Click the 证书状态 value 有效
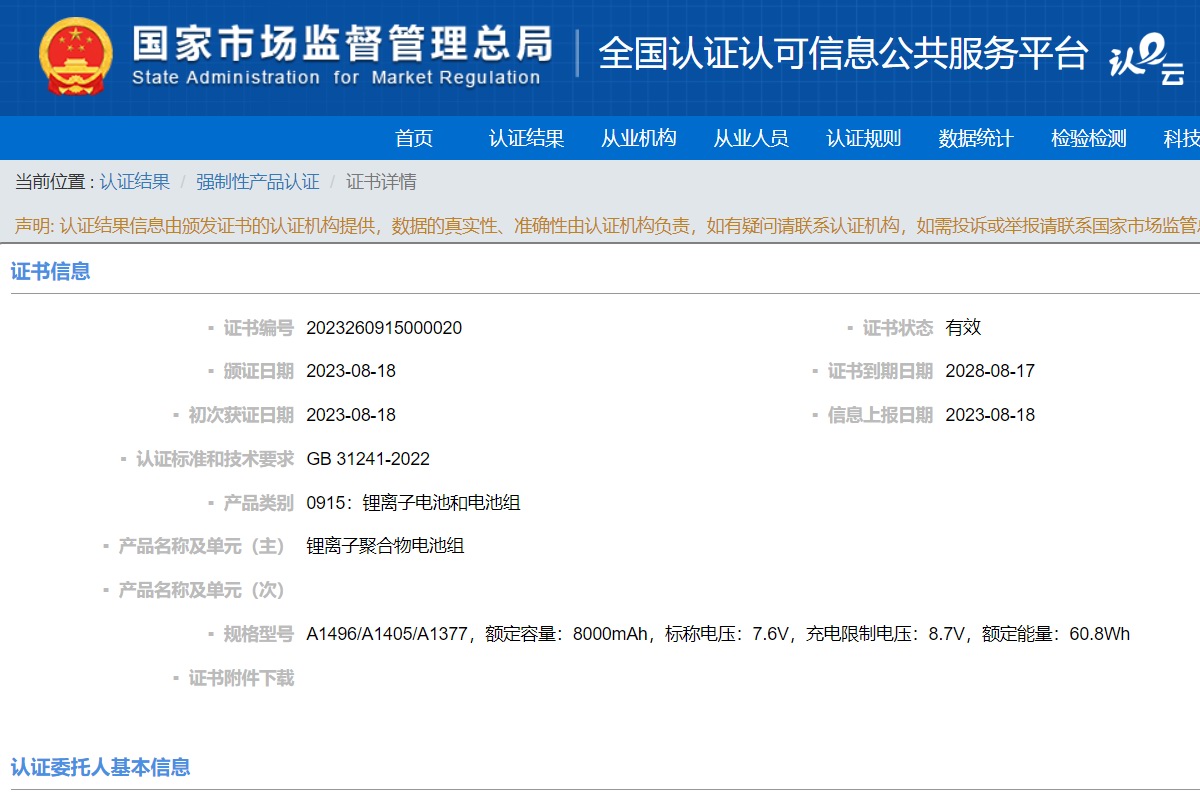This screenshot has width=1200, height=800. pos(963,328)
